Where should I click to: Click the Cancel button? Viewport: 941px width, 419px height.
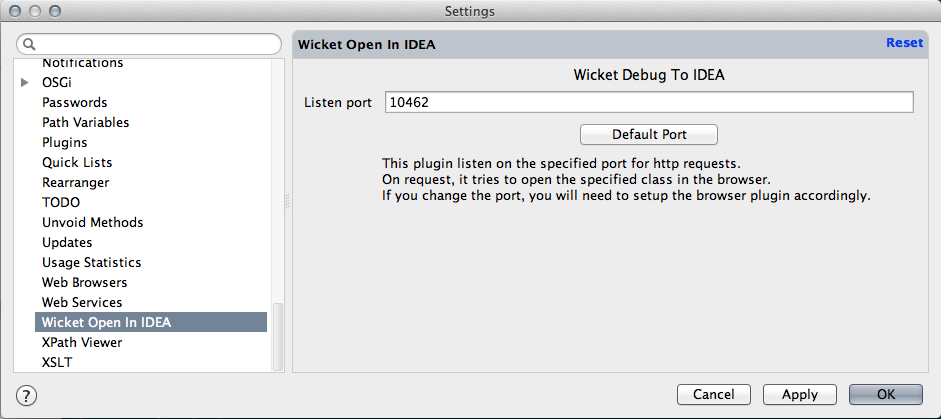(x=714, y=394)
